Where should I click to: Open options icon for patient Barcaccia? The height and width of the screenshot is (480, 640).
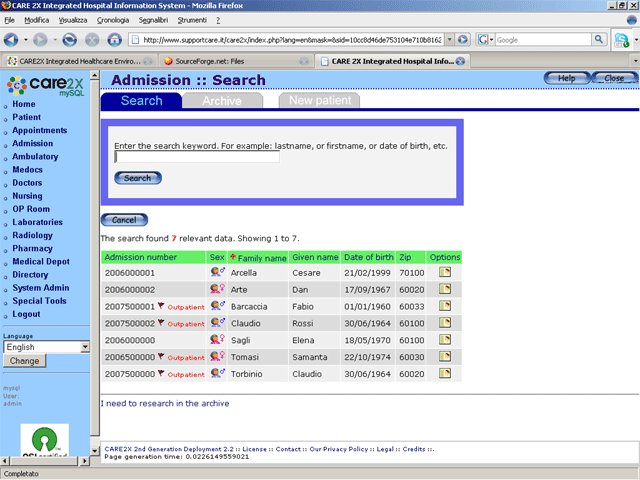click(444, 306)
